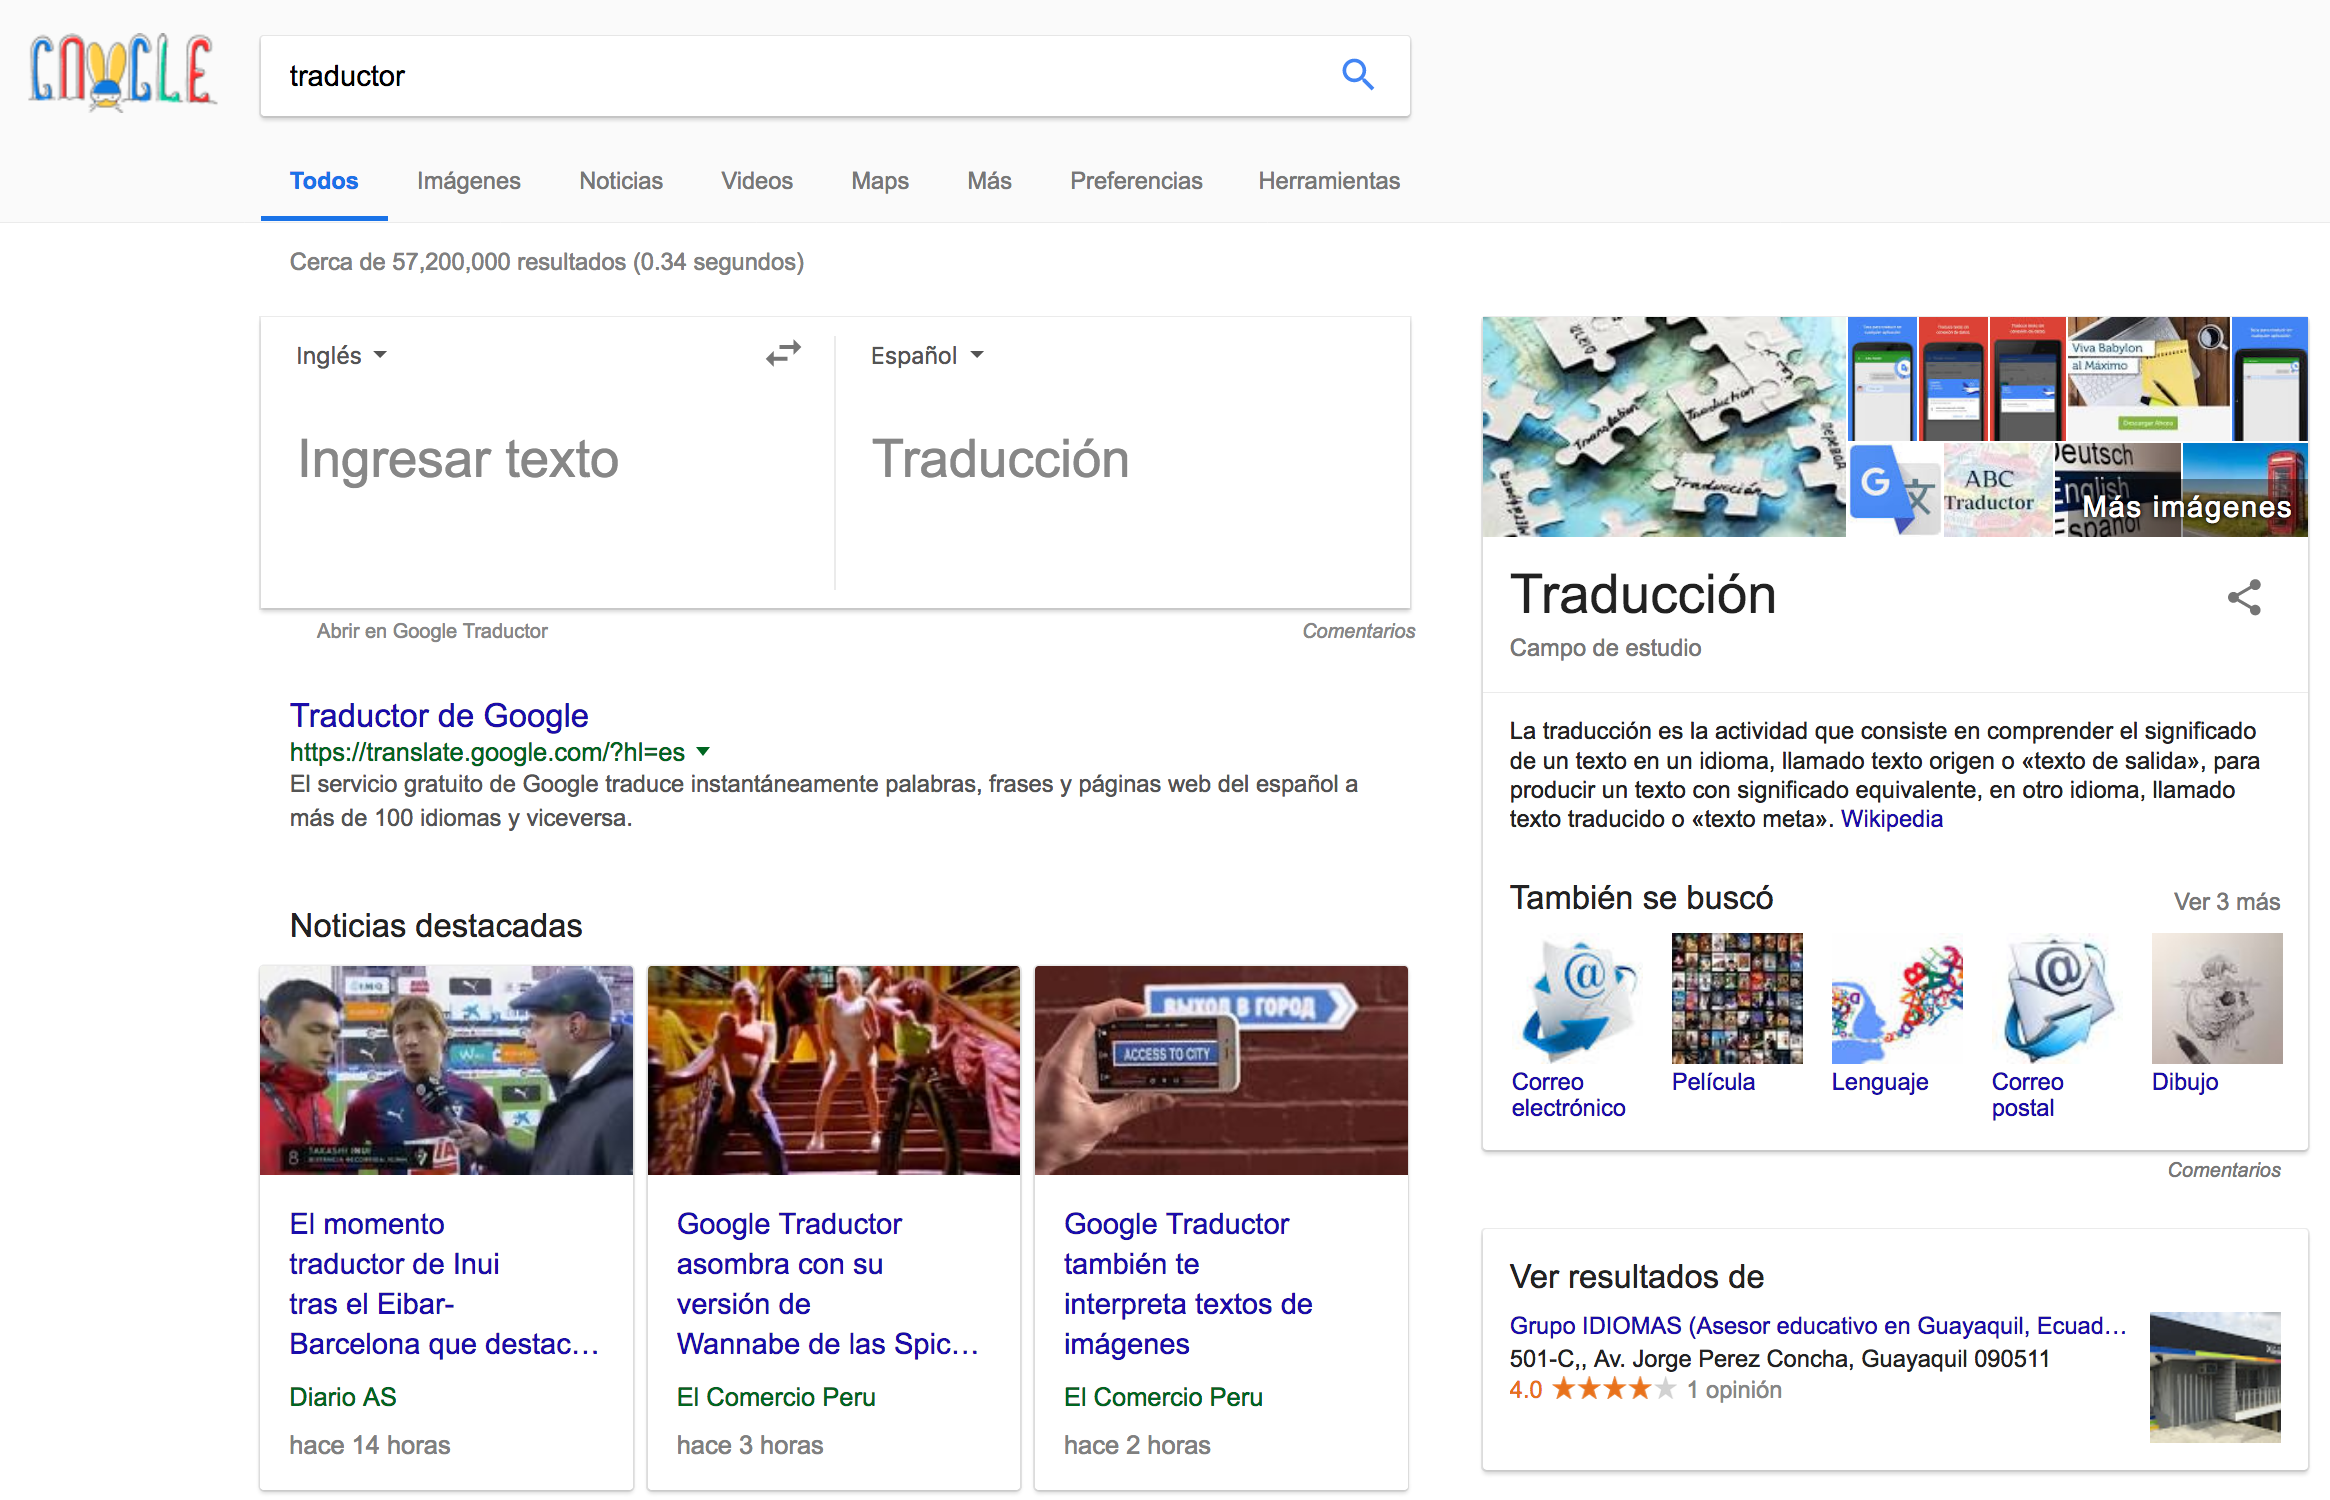Click Diario AS source text
The width and height of the screenshot is (2330, 1500).
(343, 1397)
